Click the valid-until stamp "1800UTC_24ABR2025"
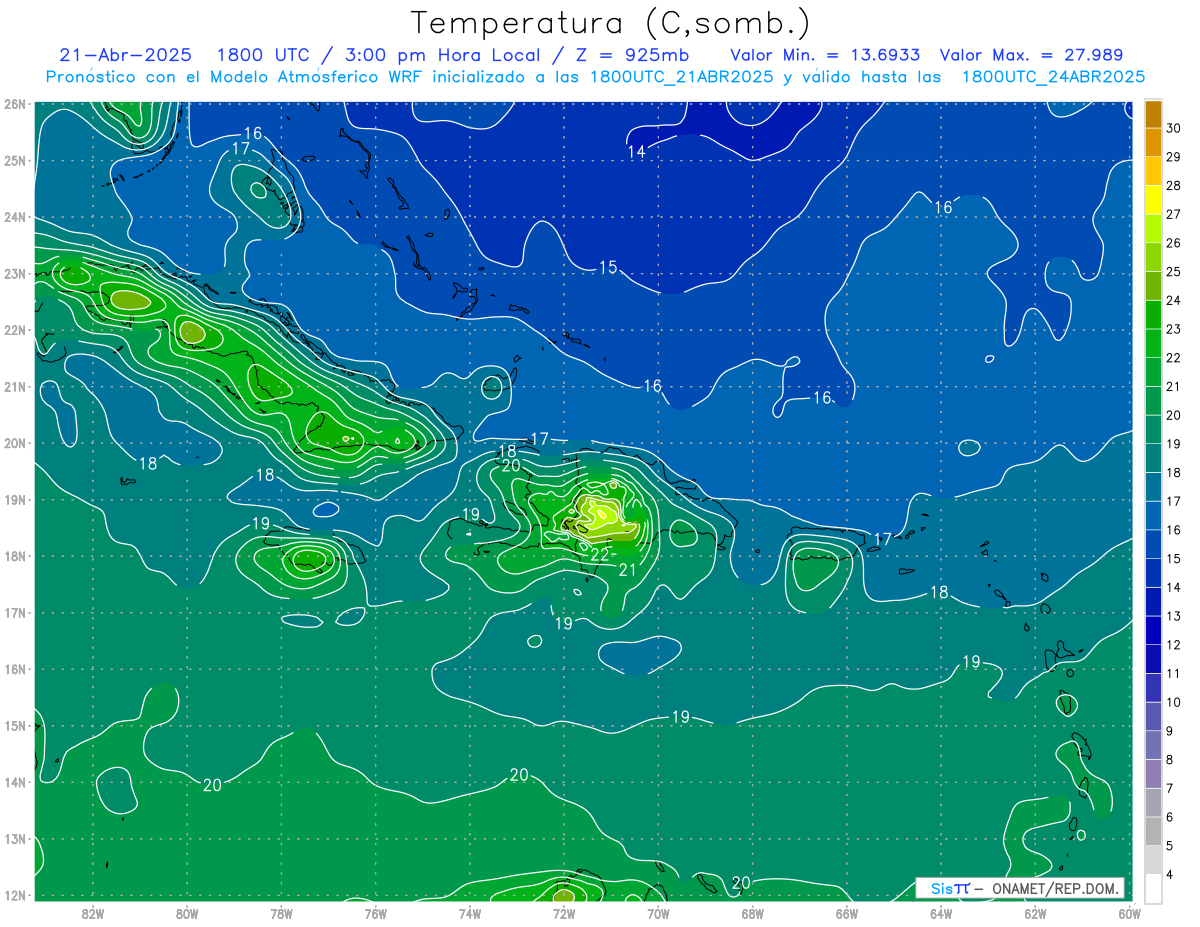 [1053, 76]
